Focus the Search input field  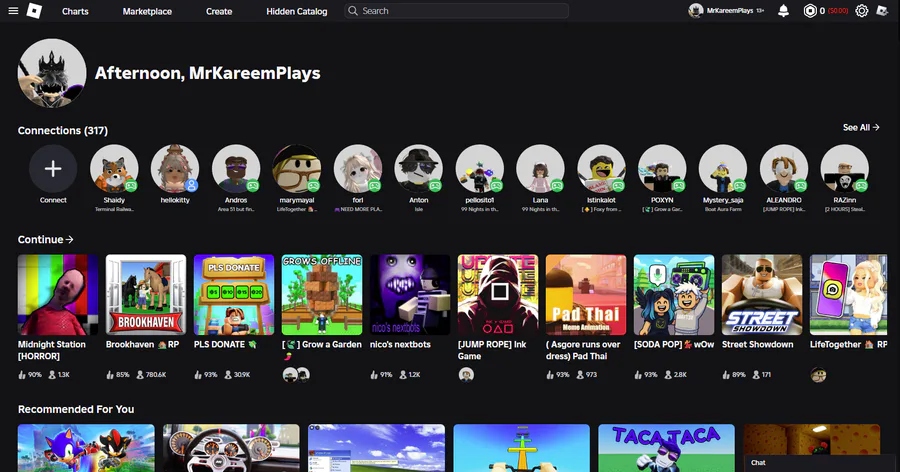tap(456, 11)
